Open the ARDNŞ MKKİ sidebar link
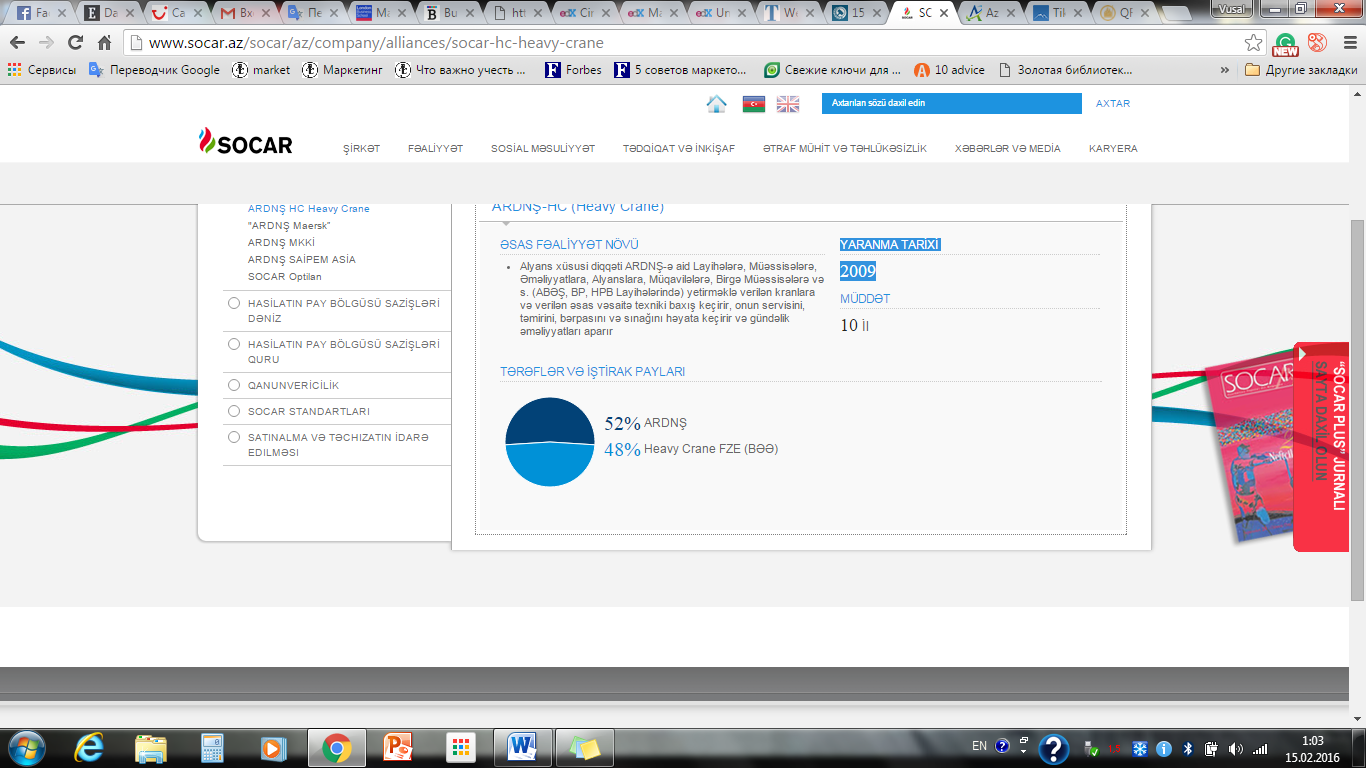The height and width of the screenshot is (768, 1366). (x=281, y=243)
